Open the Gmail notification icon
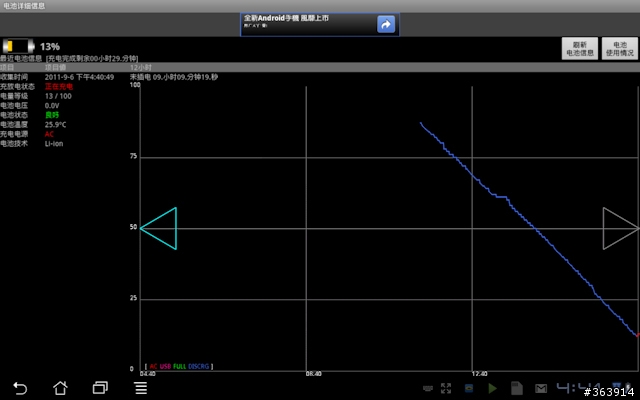This screenshot has width=640, height=400. click(541, 388)
